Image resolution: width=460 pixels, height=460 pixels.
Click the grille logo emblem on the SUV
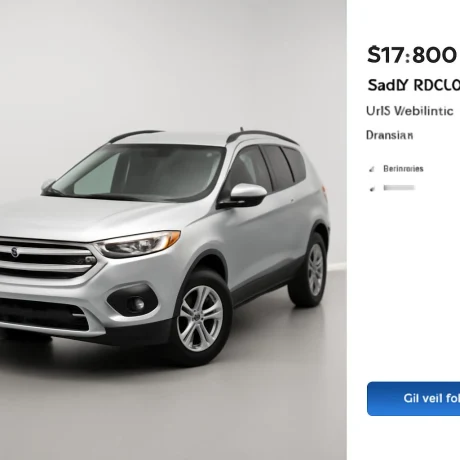click(14, 252)
